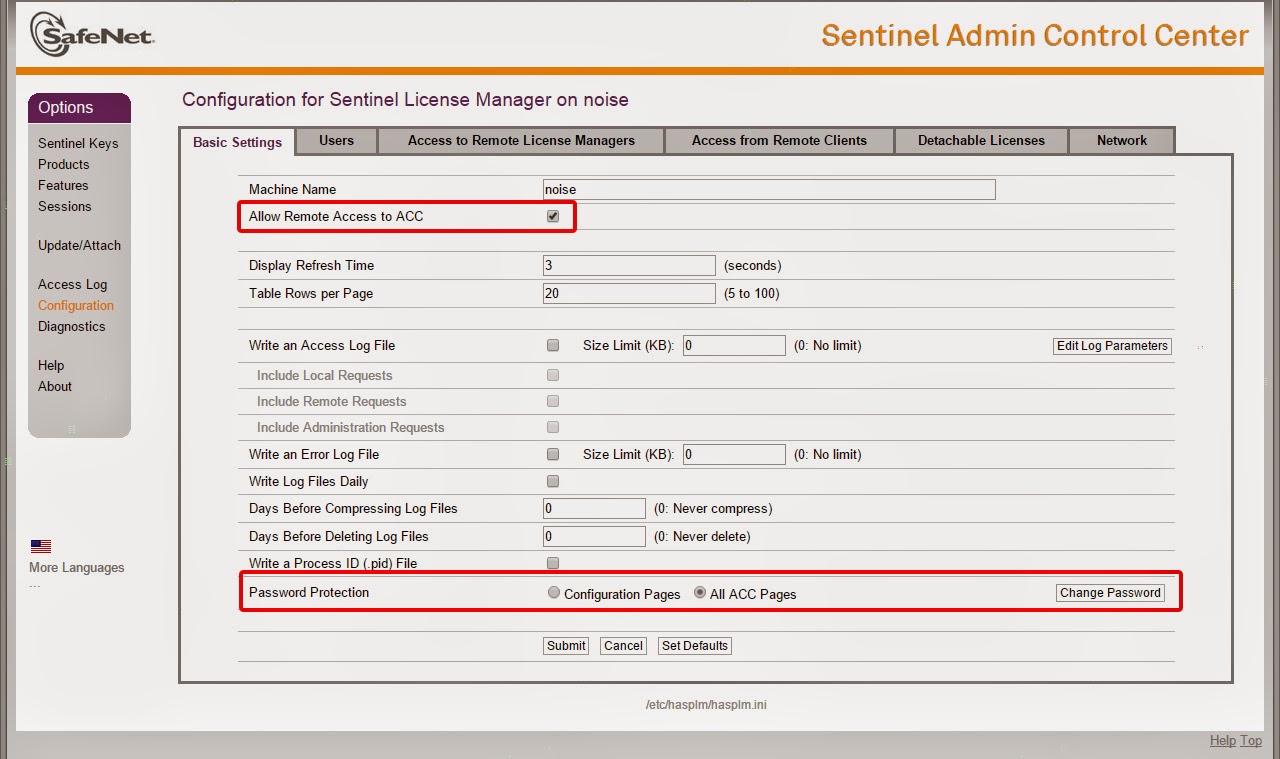Enable Write a Process ID file checkbox
Image resolution: width=1280 pixels, height=759 pixels.
click(x=553, y=564)
